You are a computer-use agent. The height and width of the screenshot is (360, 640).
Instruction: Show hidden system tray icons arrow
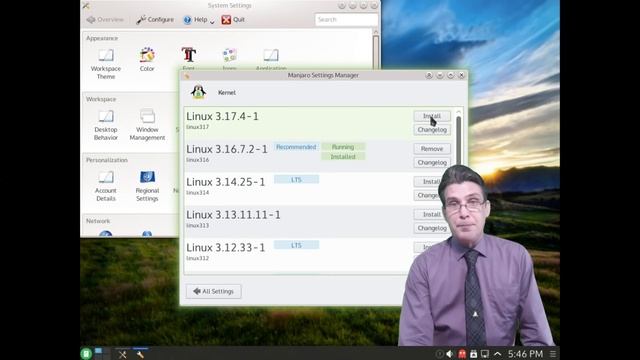click(x=497, y=354)
